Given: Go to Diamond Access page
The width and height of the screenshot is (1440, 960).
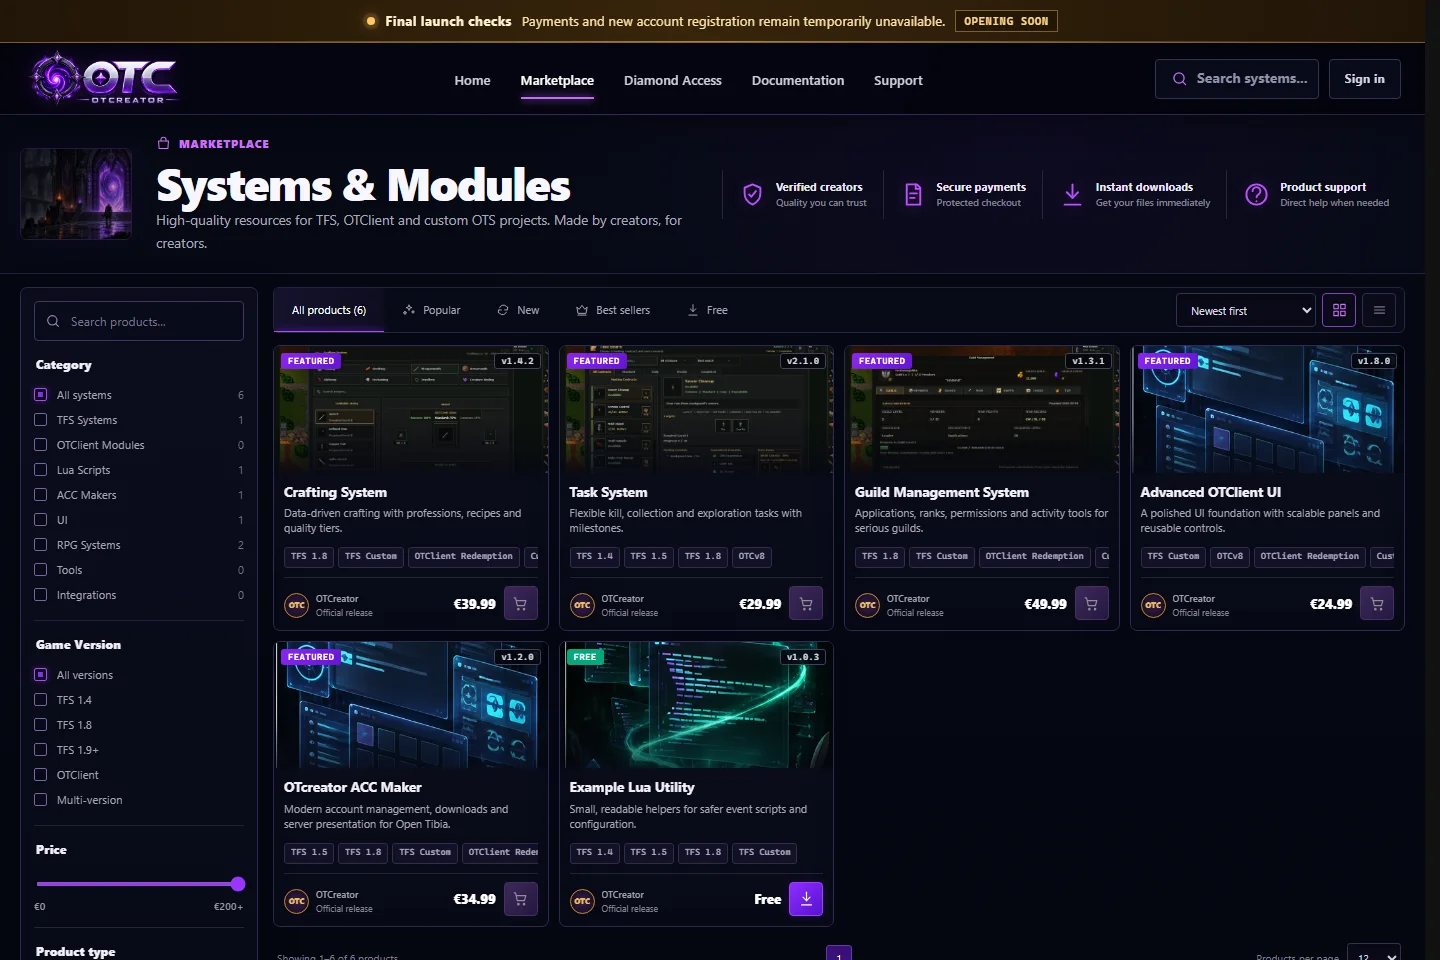Looking at the screenshot, I should [673, 80].
